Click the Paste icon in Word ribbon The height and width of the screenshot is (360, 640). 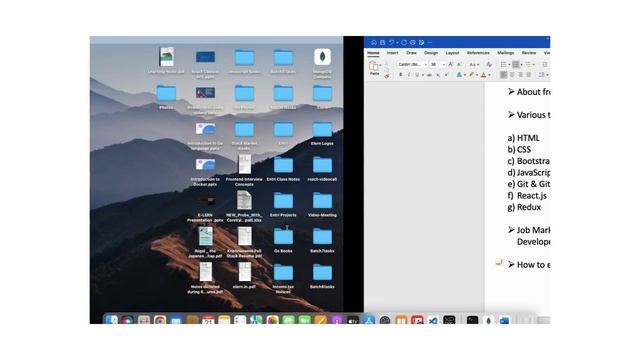click(x=373, y=66)
